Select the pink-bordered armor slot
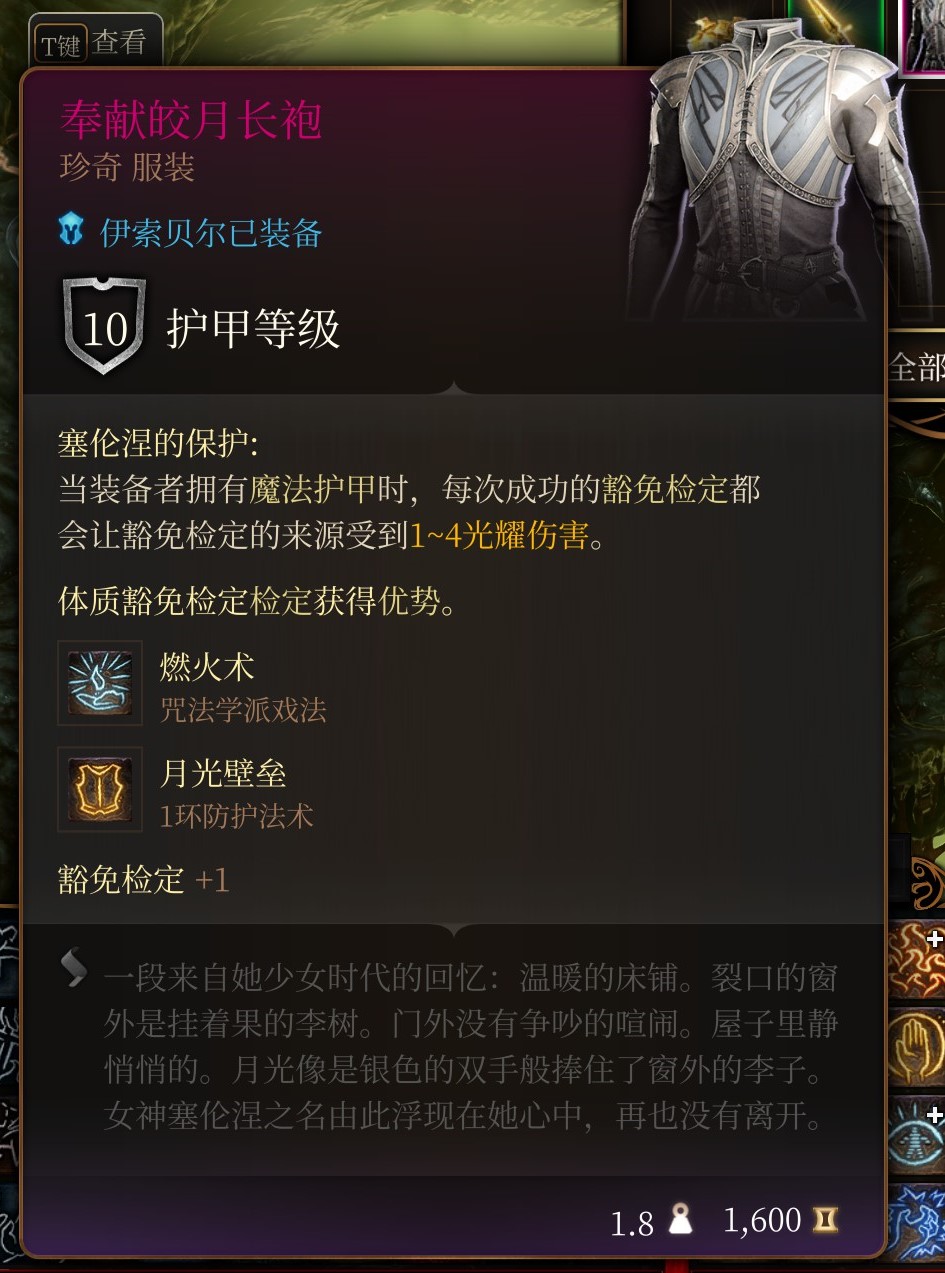Screen dimensions: 945x1273 (922, 35)
